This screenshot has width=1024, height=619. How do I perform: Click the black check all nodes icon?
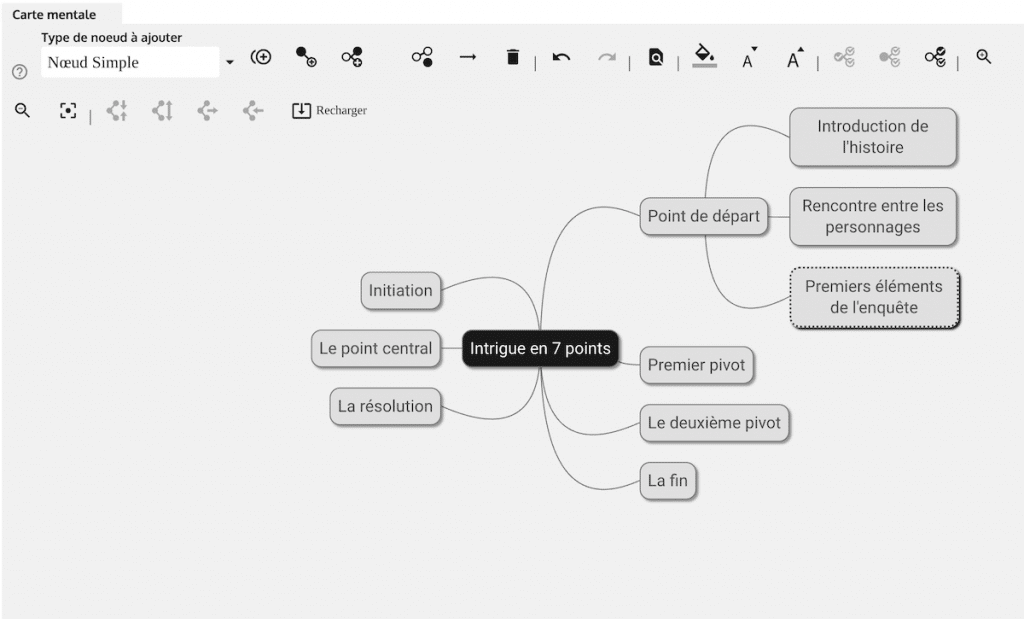click(x=935, y=57)
